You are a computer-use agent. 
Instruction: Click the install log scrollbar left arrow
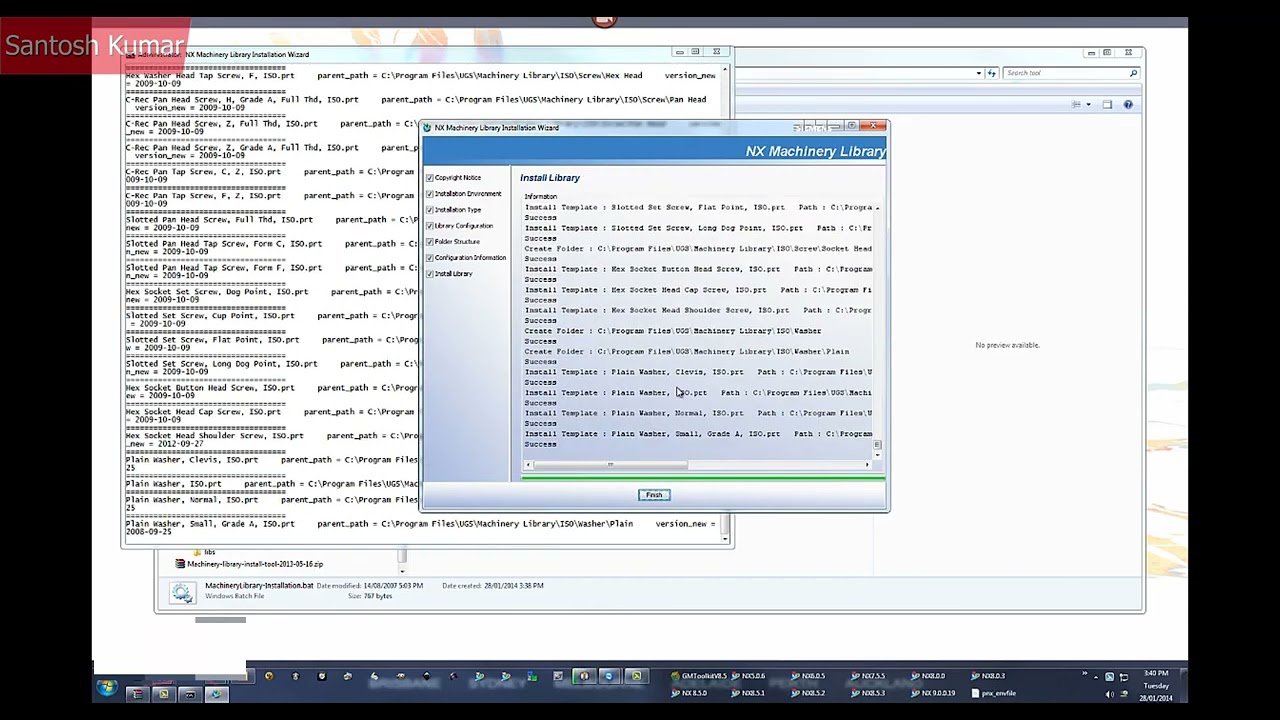pyautogui.click(x=529, y=465)
